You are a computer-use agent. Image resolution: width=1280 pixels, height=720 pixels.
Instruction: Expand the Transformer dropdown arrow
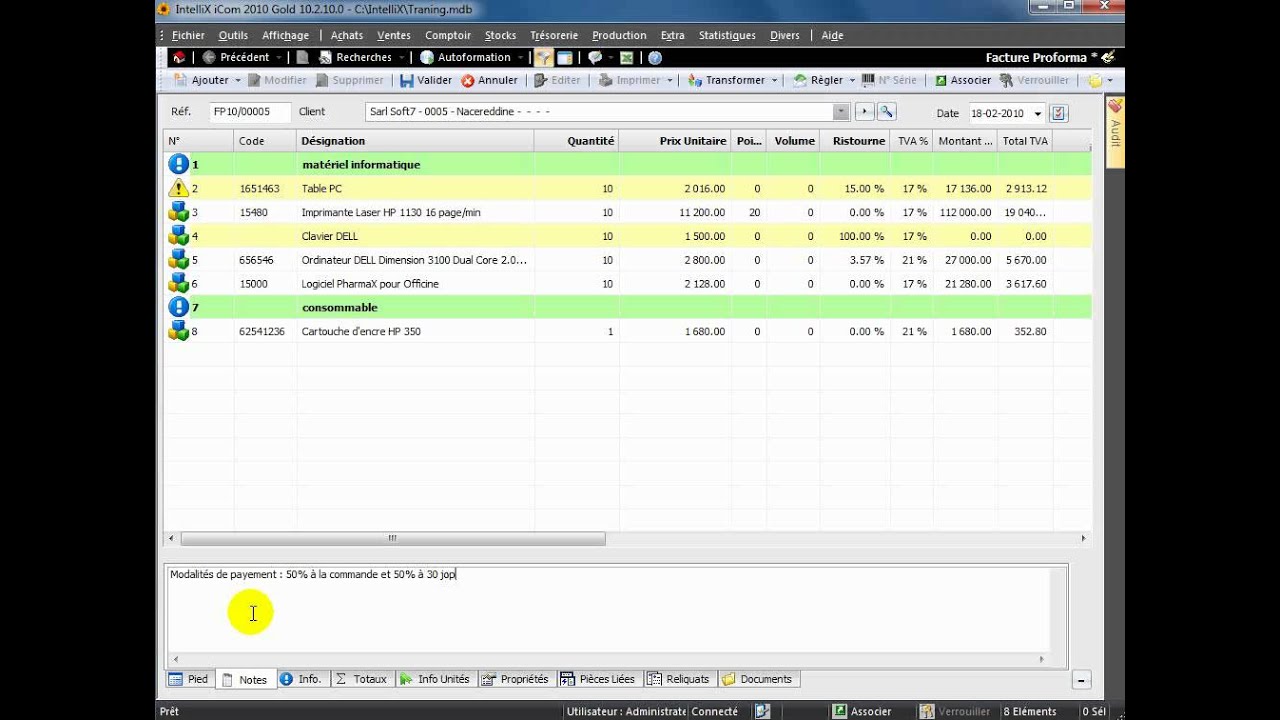pos(775,80)
